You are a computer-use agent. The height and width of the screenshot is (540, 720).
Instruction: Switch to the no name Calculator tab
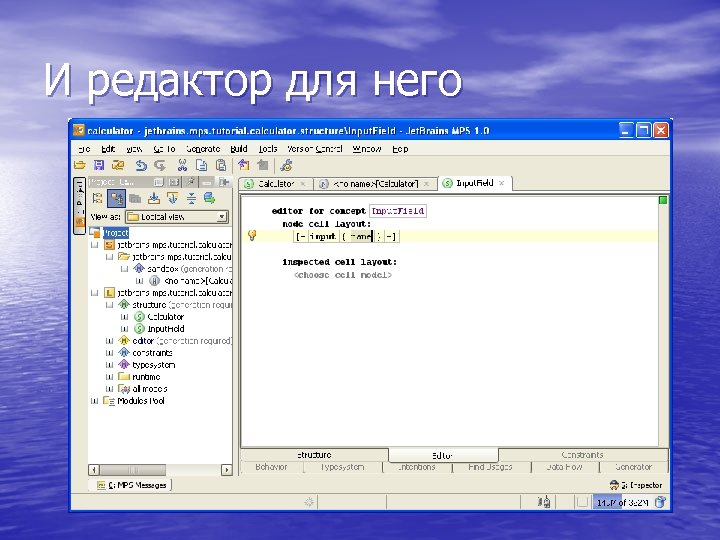click(x=375, y=184)
